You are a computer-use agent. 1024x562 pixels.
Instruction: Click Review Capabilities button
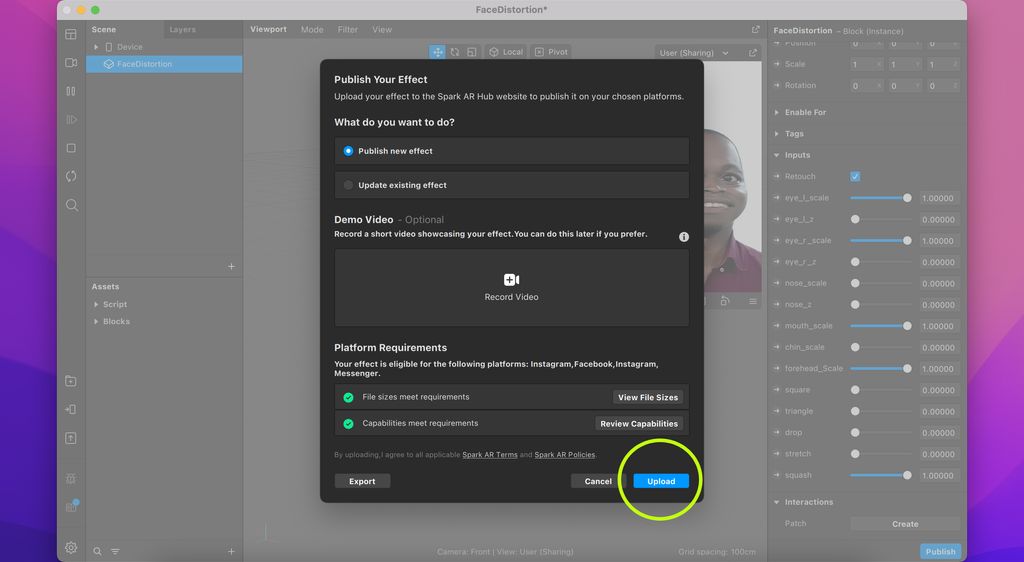pos(639,424)
